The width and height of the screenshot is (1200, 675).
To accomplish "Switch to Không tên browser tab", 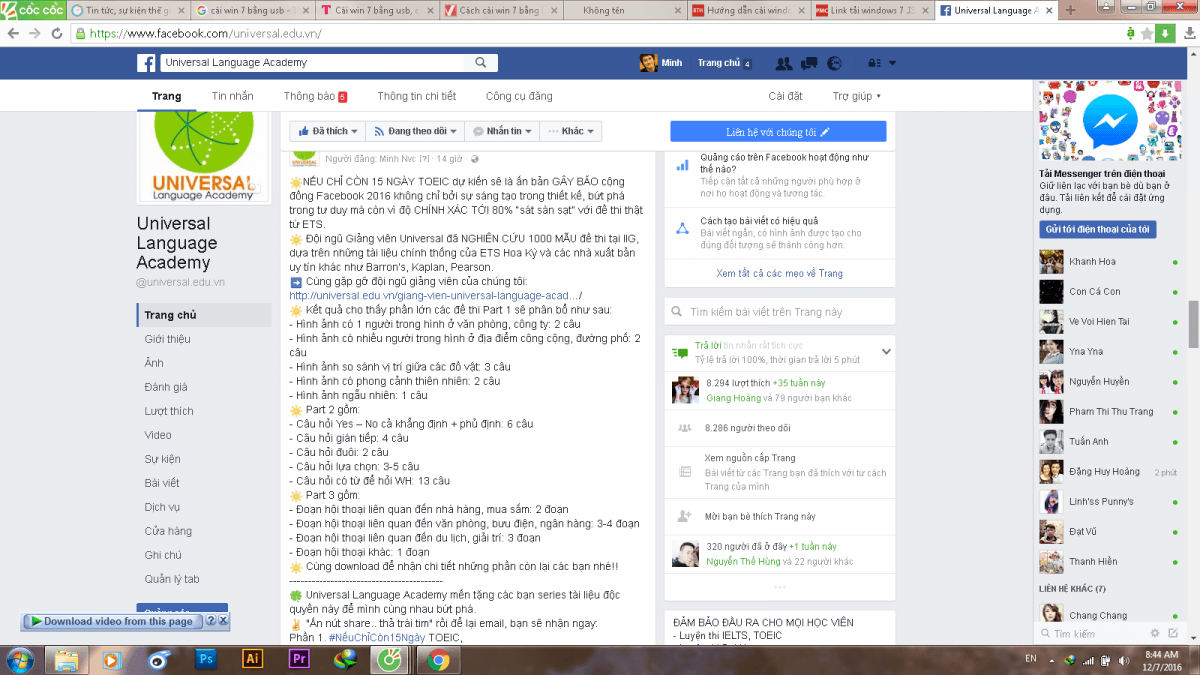I will coord(622,10).
